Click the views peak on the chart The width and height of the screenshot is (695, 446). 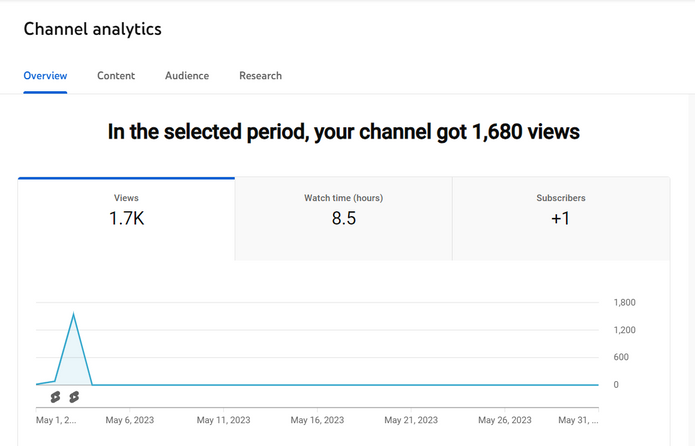click(73, 314)
